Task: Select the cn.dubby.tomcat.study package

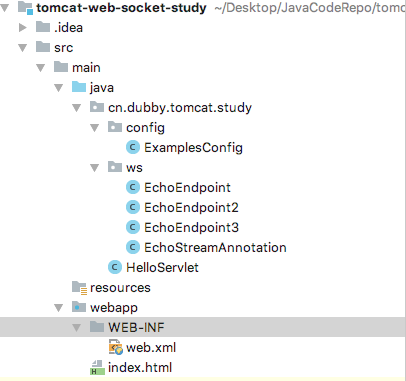Action: click(x=180, y=108)
